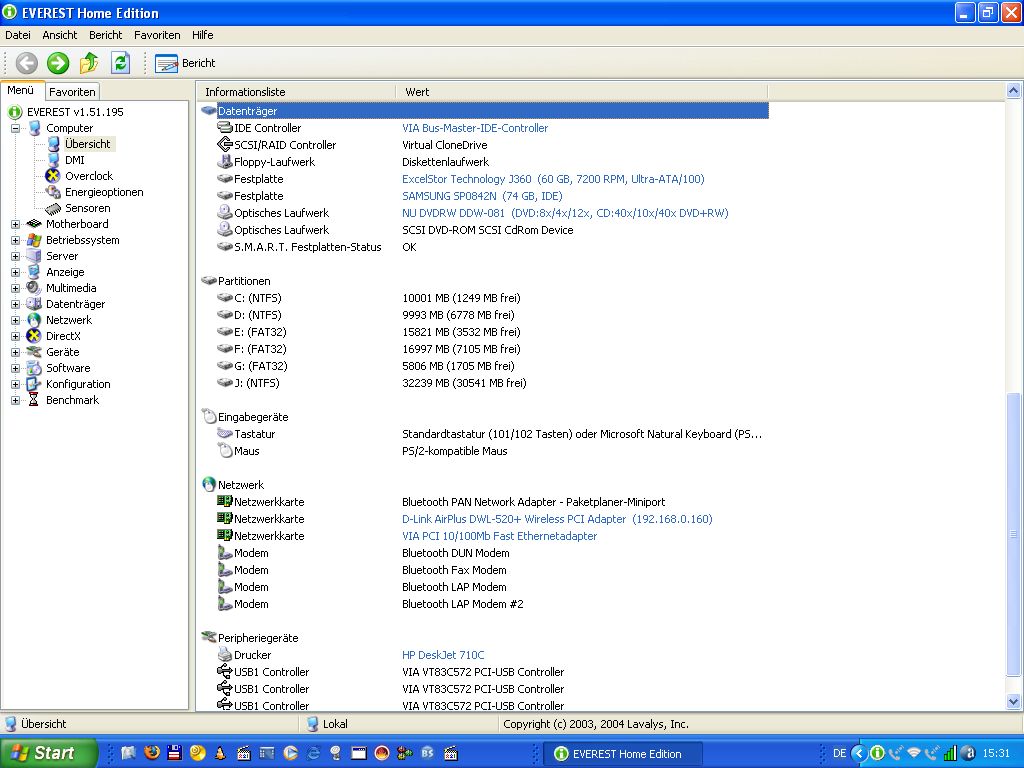This screenshot has width=1024, height=768.
Task: Open SAMSUNG SP0842N link
Action: [x=482, y=196]
